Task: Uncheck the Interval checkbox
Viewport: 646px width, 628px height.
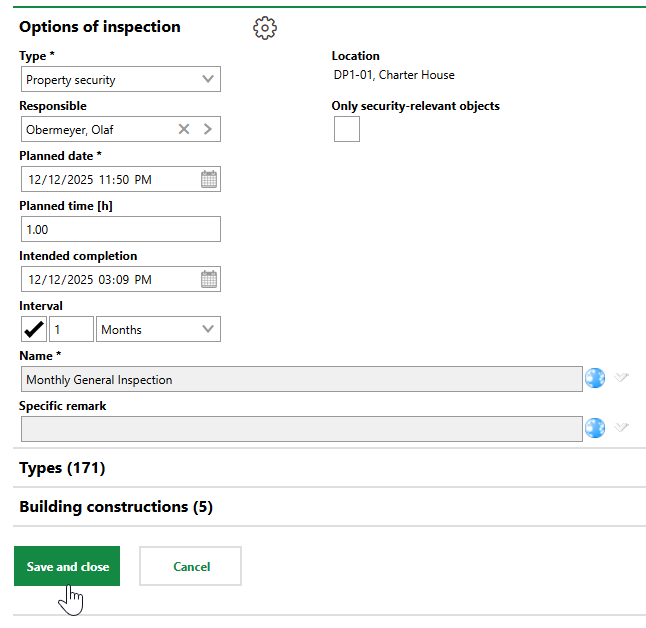Action: pos(33,329)
